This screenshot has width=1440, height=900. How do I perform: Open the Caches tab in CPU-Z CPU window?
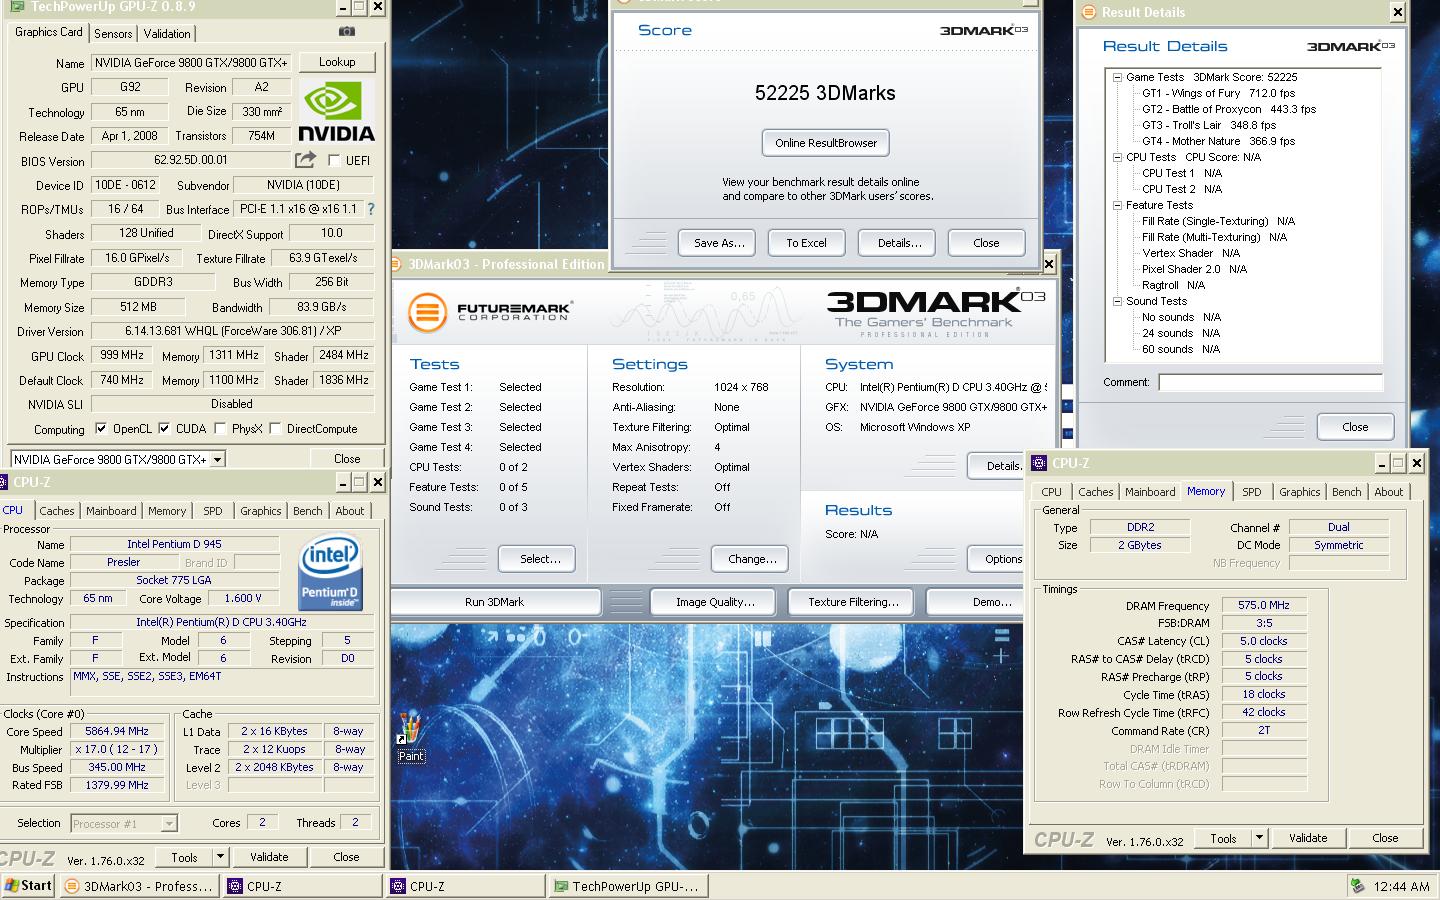tap(57, 511)
